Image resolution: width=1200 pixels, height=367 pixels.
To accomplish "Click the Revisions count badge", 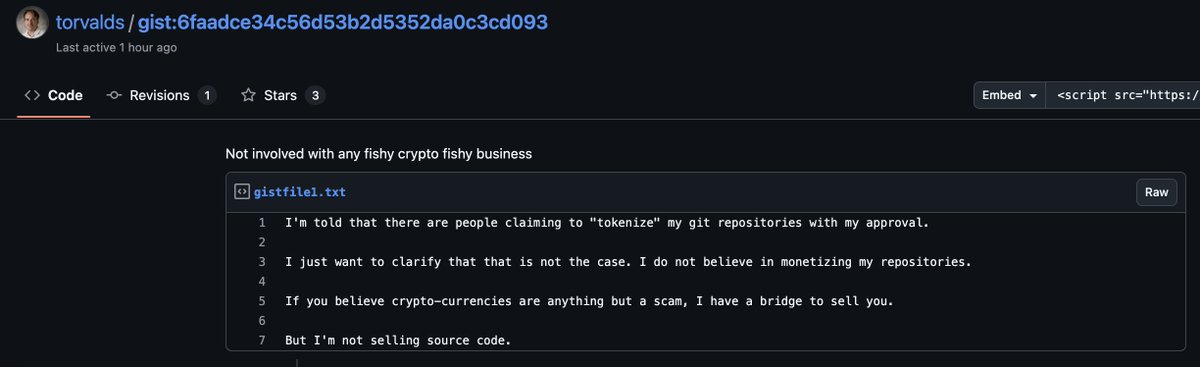I will [207, 96].
